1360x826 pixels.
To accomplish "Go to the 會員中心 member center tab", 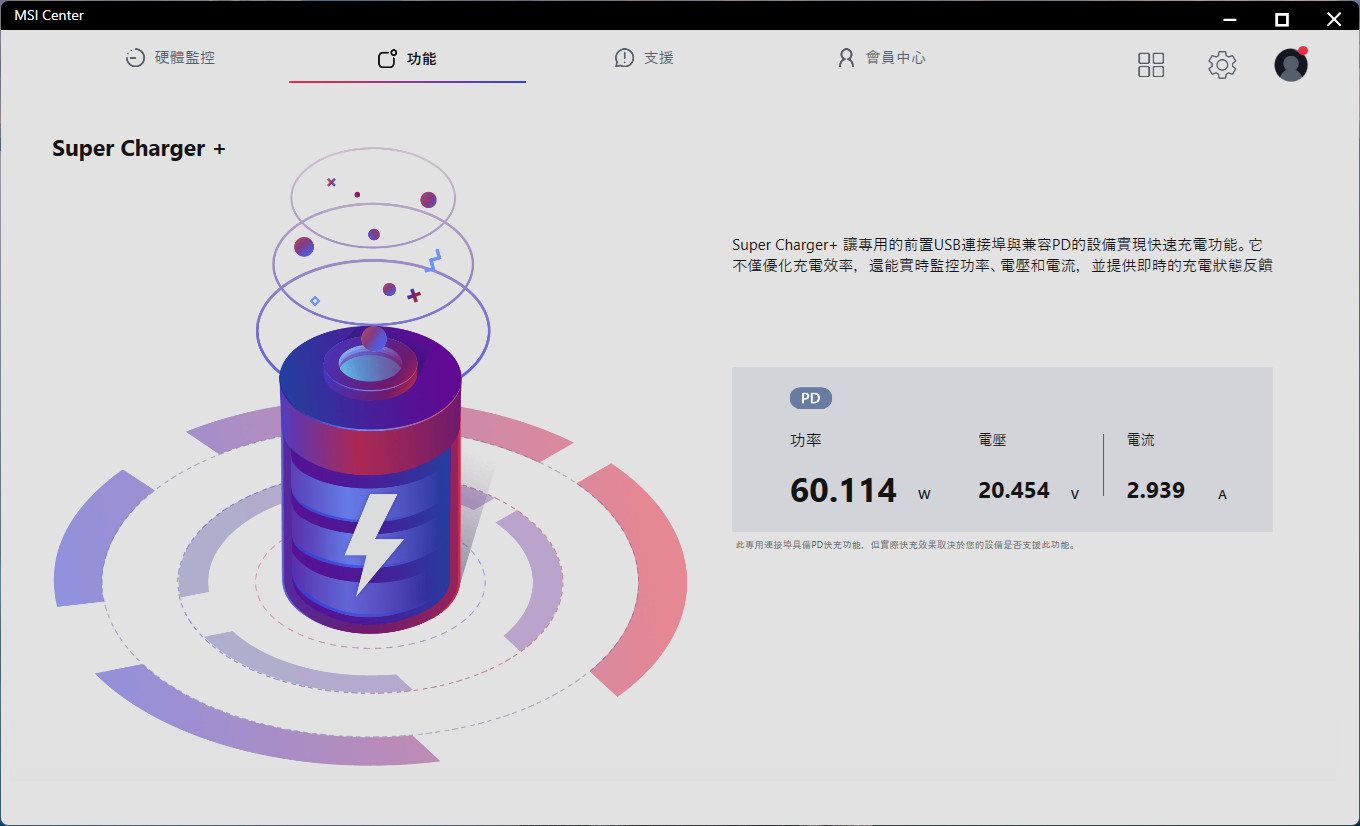I will point(882,58).
